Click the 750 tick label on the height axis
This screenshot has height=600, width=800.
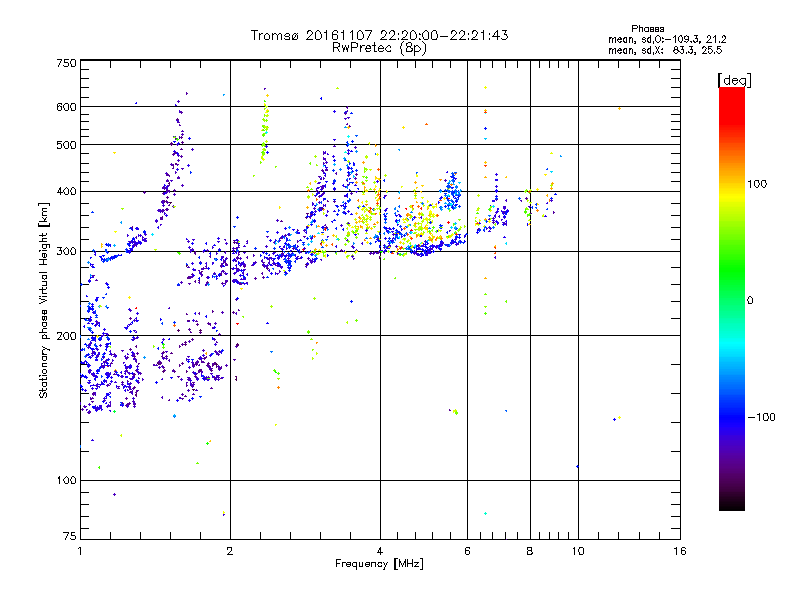point(66,63)
